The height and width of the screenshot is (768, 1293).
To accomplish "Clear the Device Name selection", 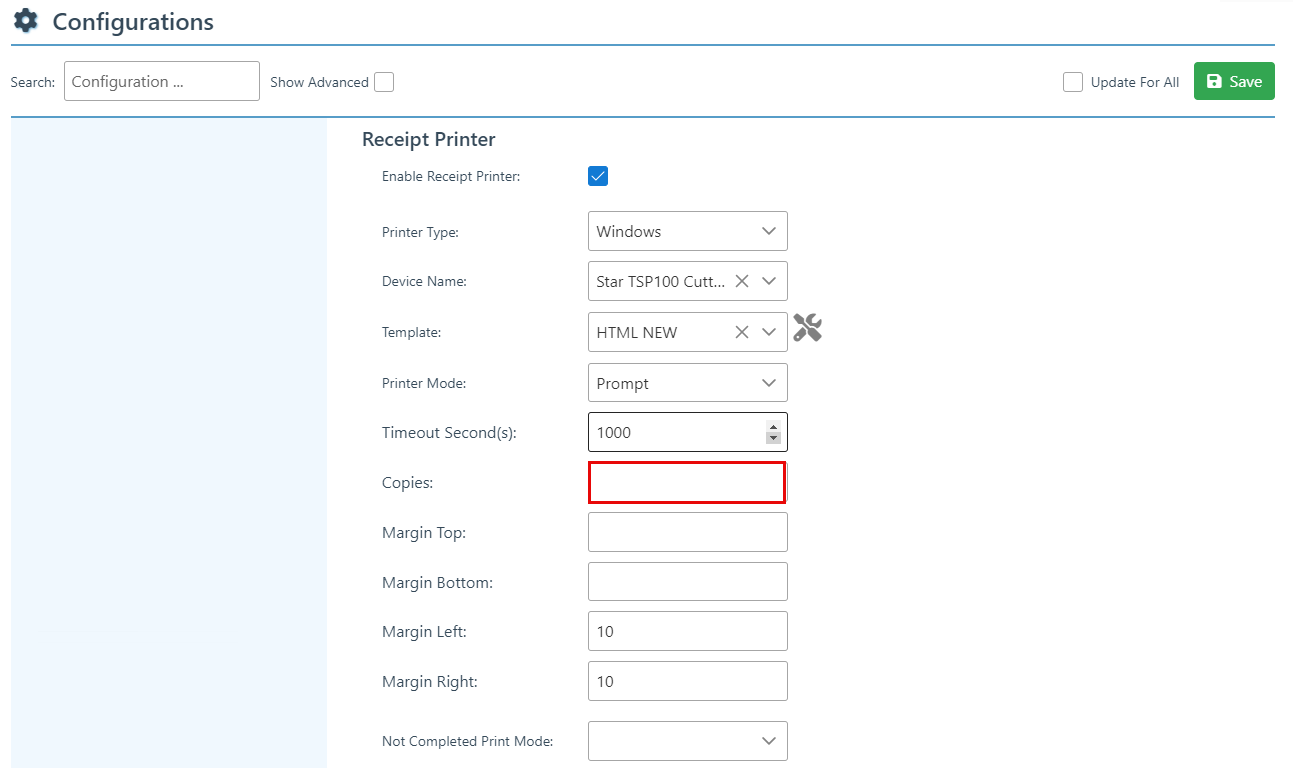I will click(742, 282).
